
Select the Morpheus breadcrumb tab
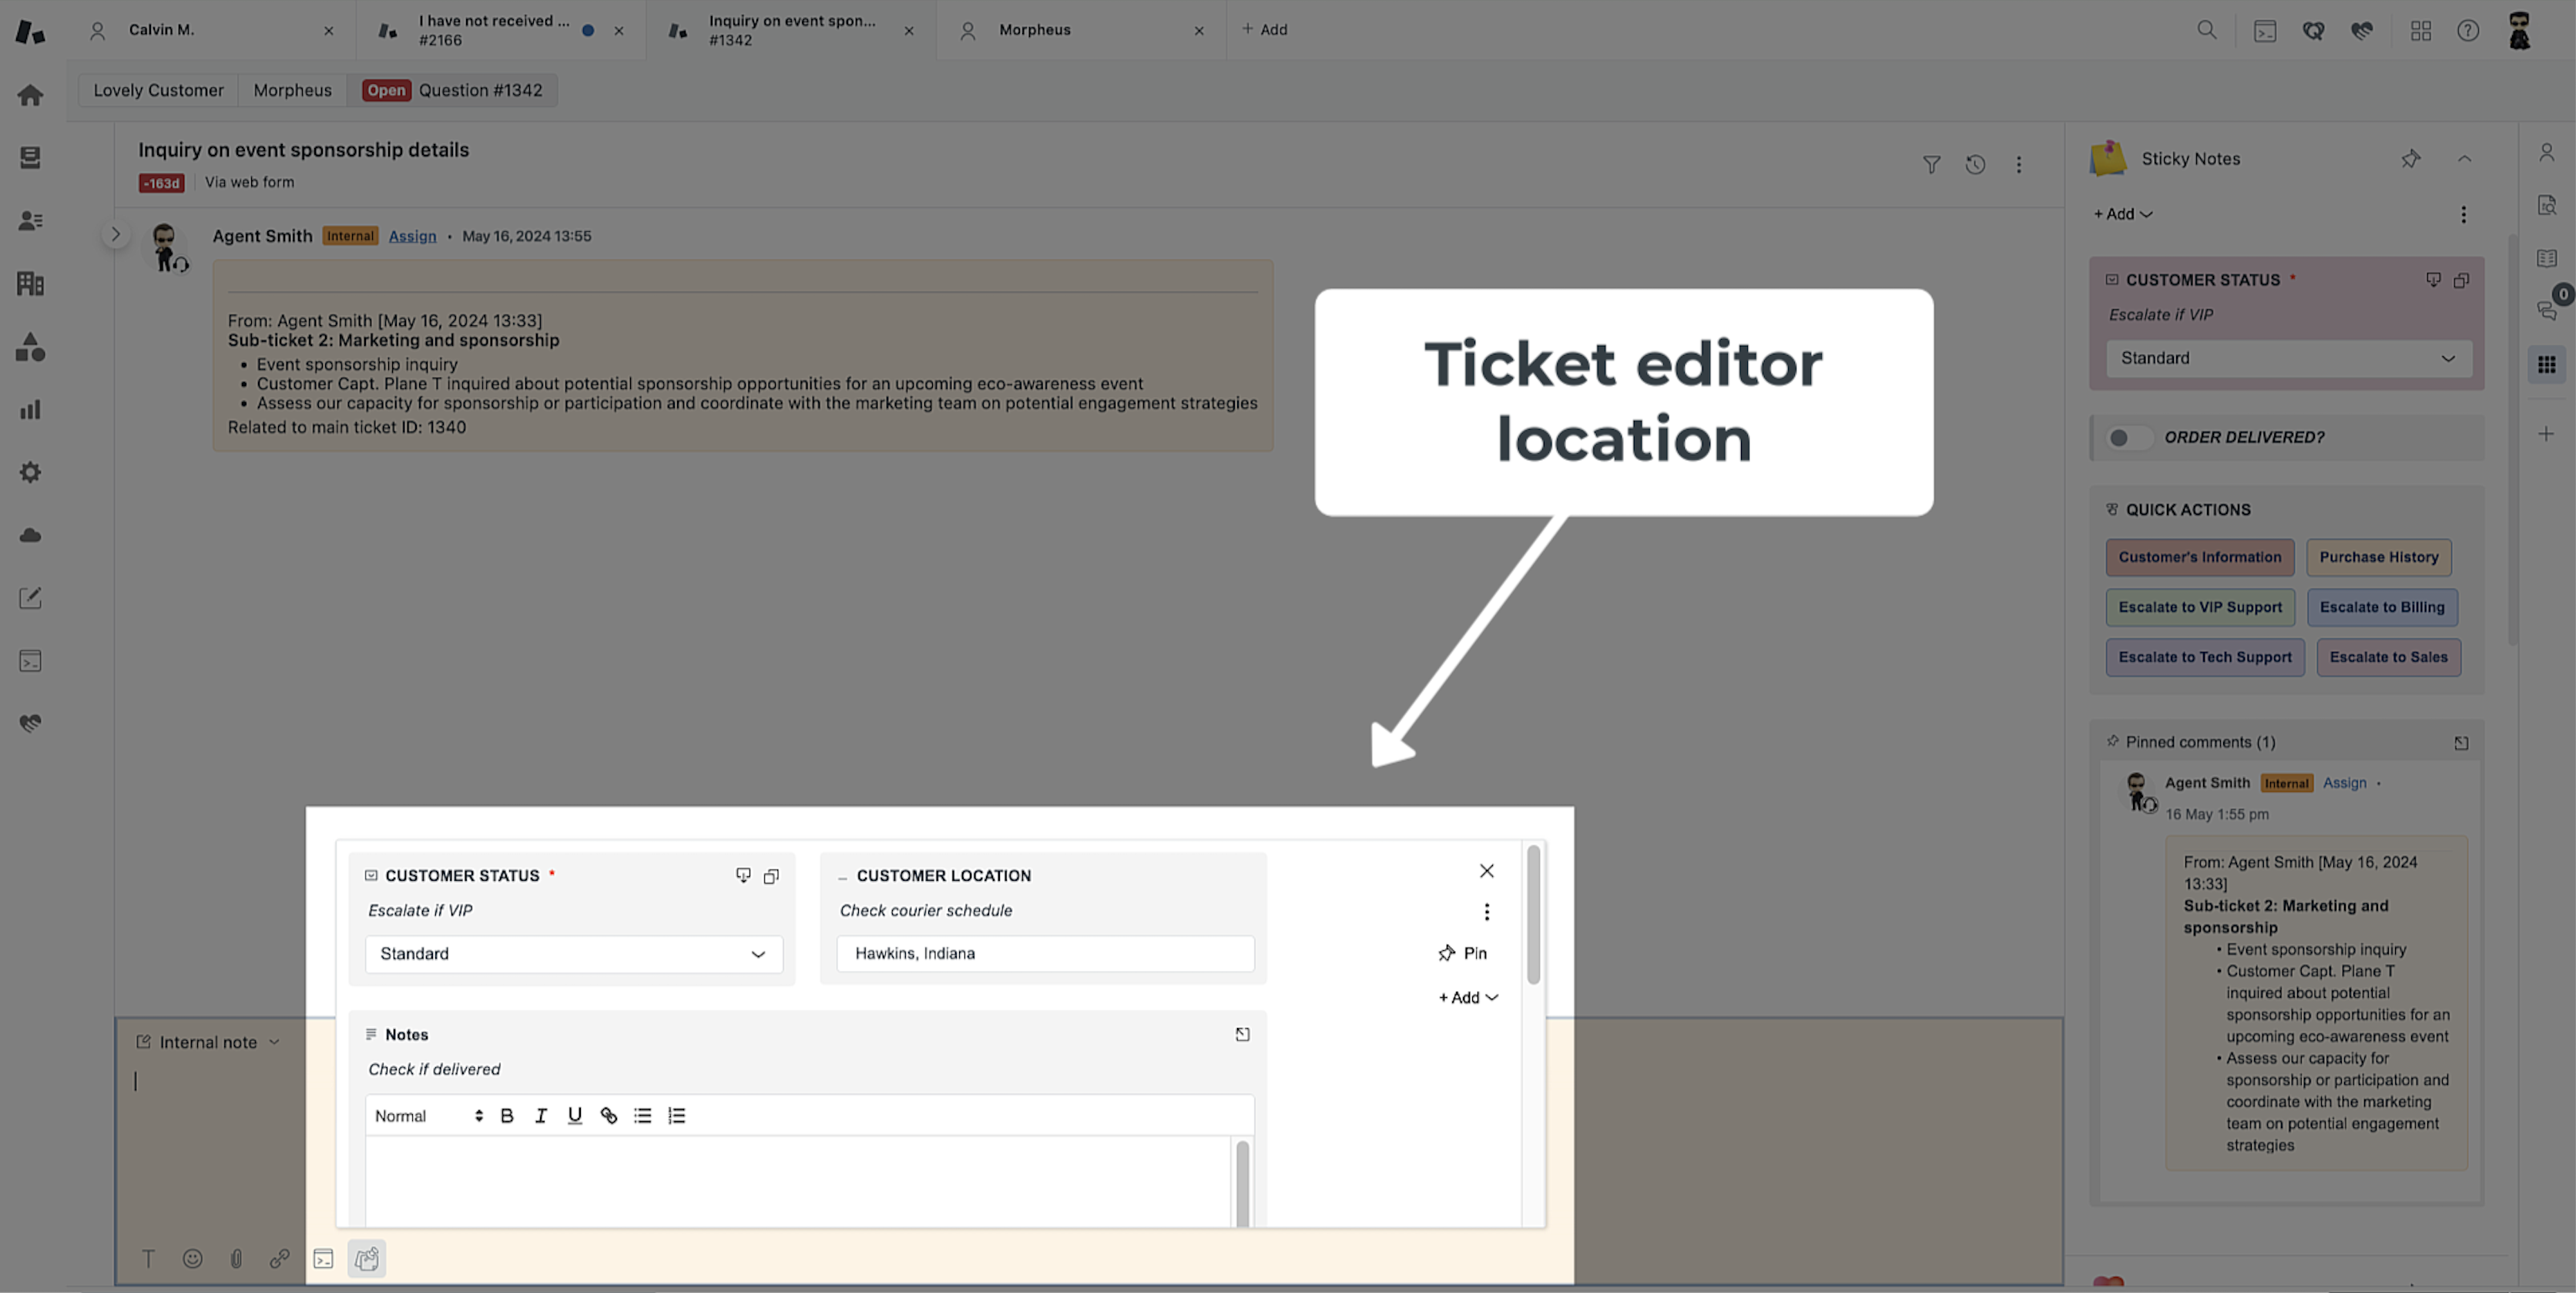292,90
